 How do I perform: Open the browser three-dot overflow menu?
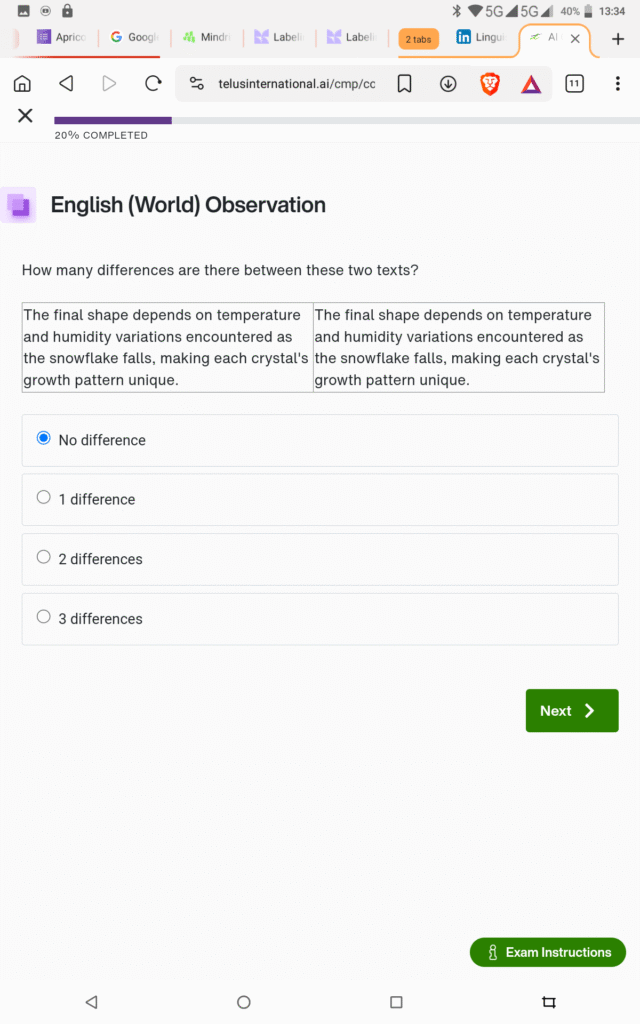(x=618, y=84)
